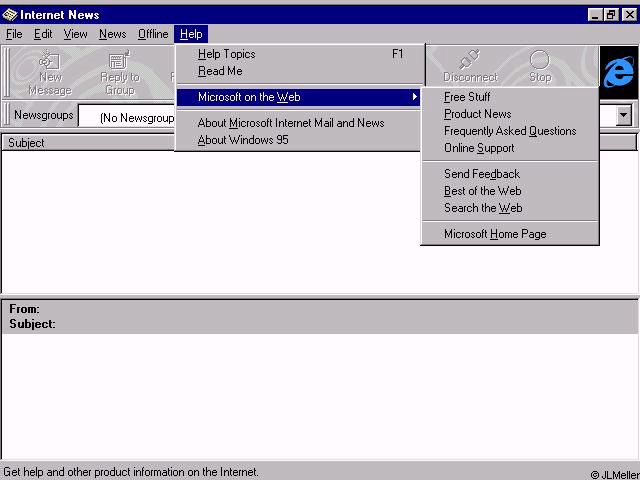Image resolution: width=640 pixels, height=480 pixels.
Task: Open About Microsoft Internet Mail and News
Action: tap(298, 123)
